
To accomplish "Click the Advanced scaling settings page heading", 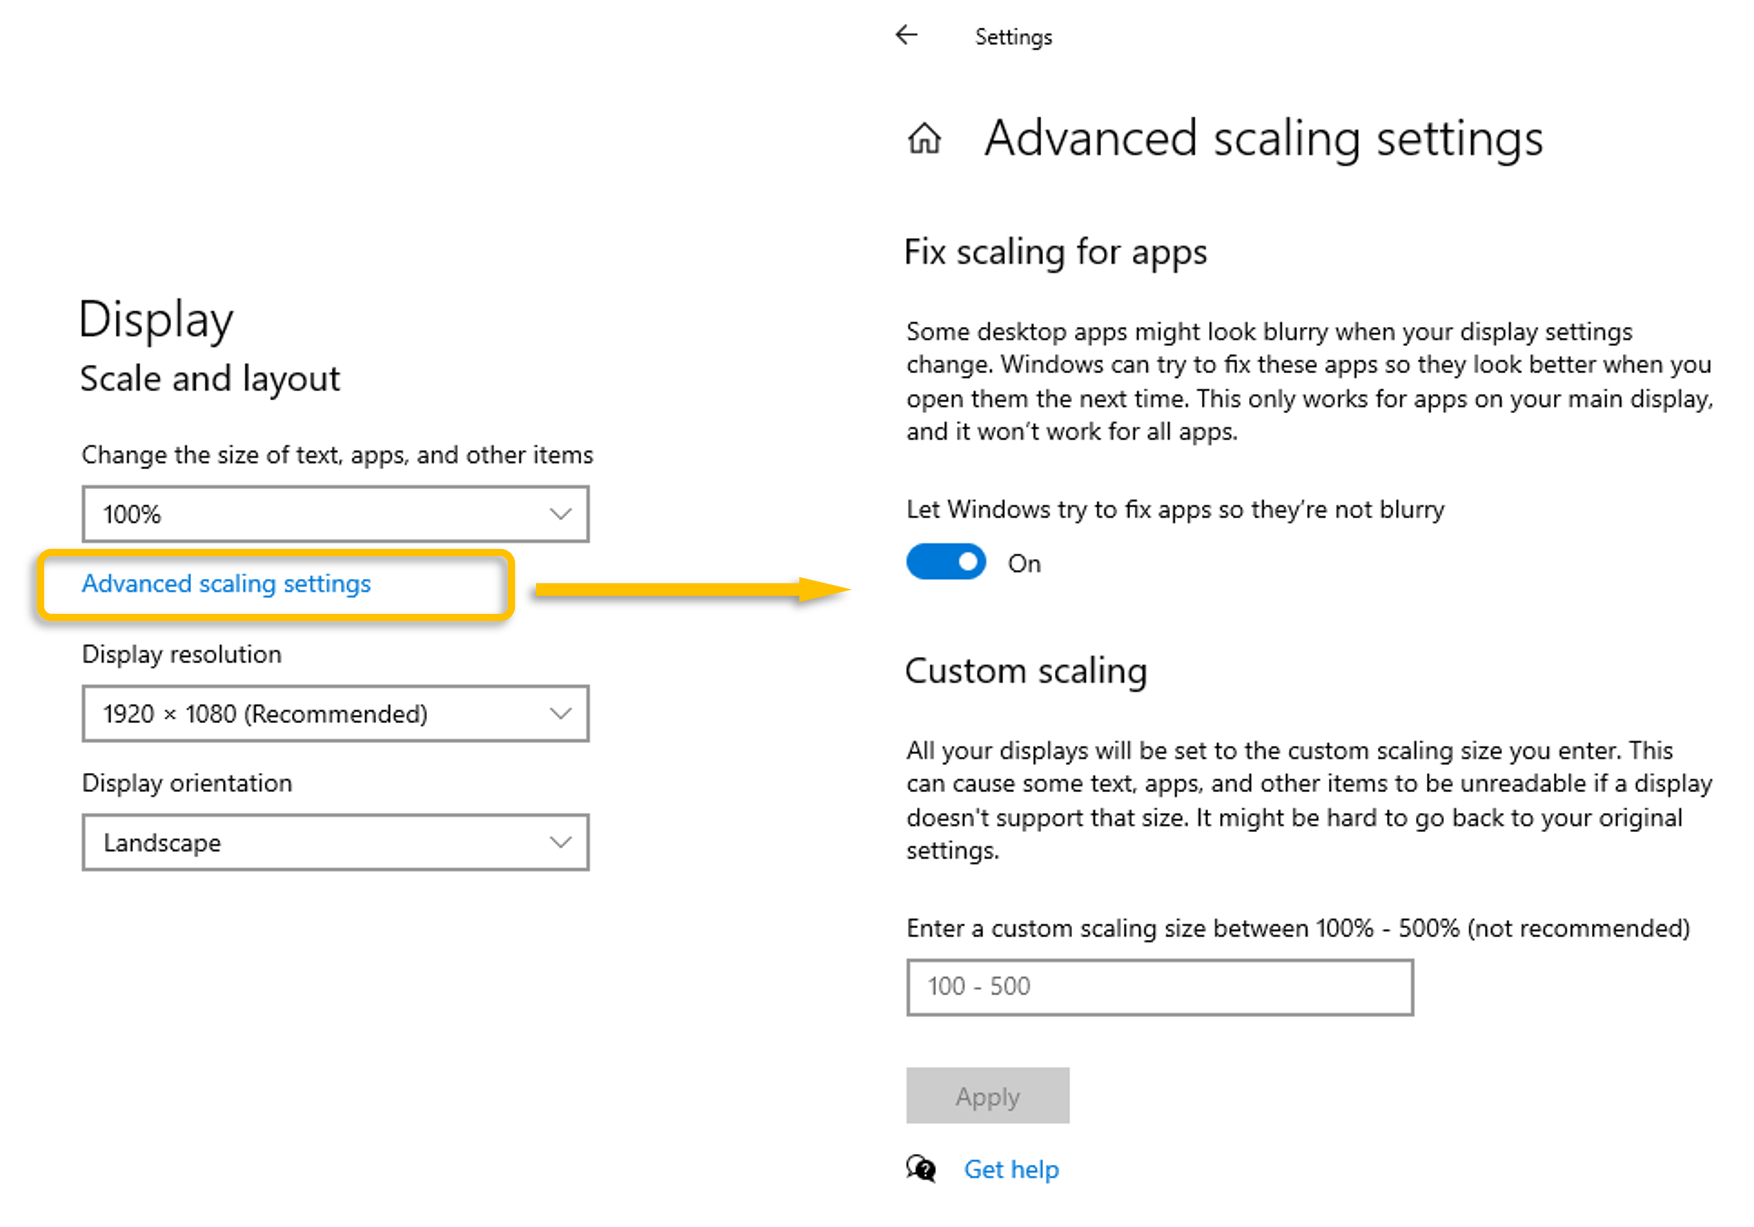I will pyautogui.click(x=1263, y=138).
